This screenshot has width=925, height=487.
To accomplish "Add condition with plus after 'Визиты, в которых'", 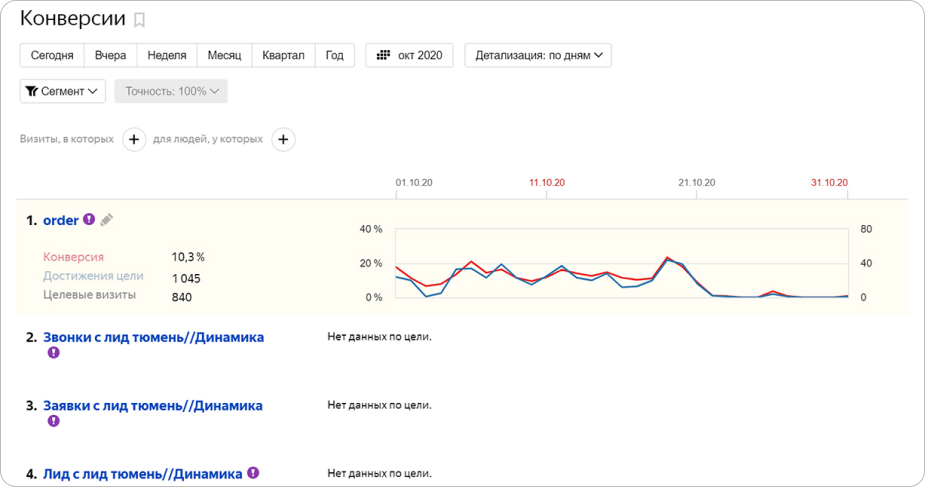I will click(x=134, y=140).
